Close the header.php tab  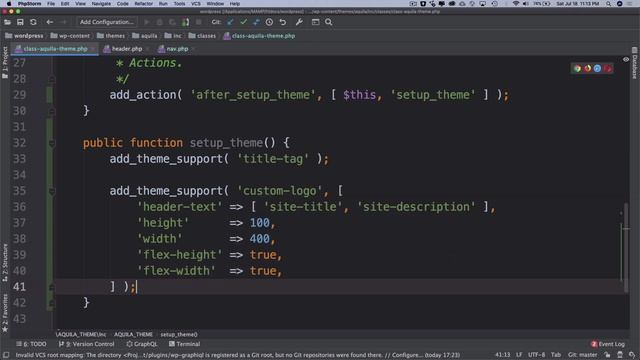click(147, 49)
